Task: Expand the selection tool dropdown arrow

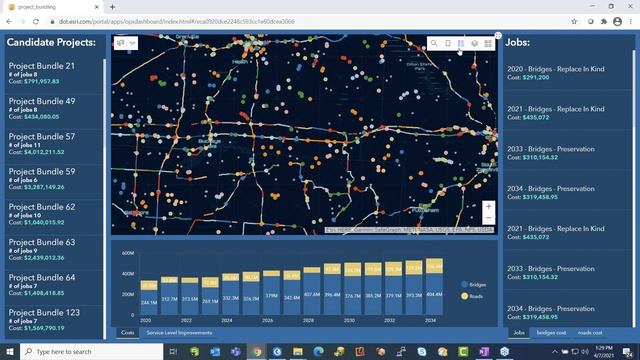Action: (133, 43)
